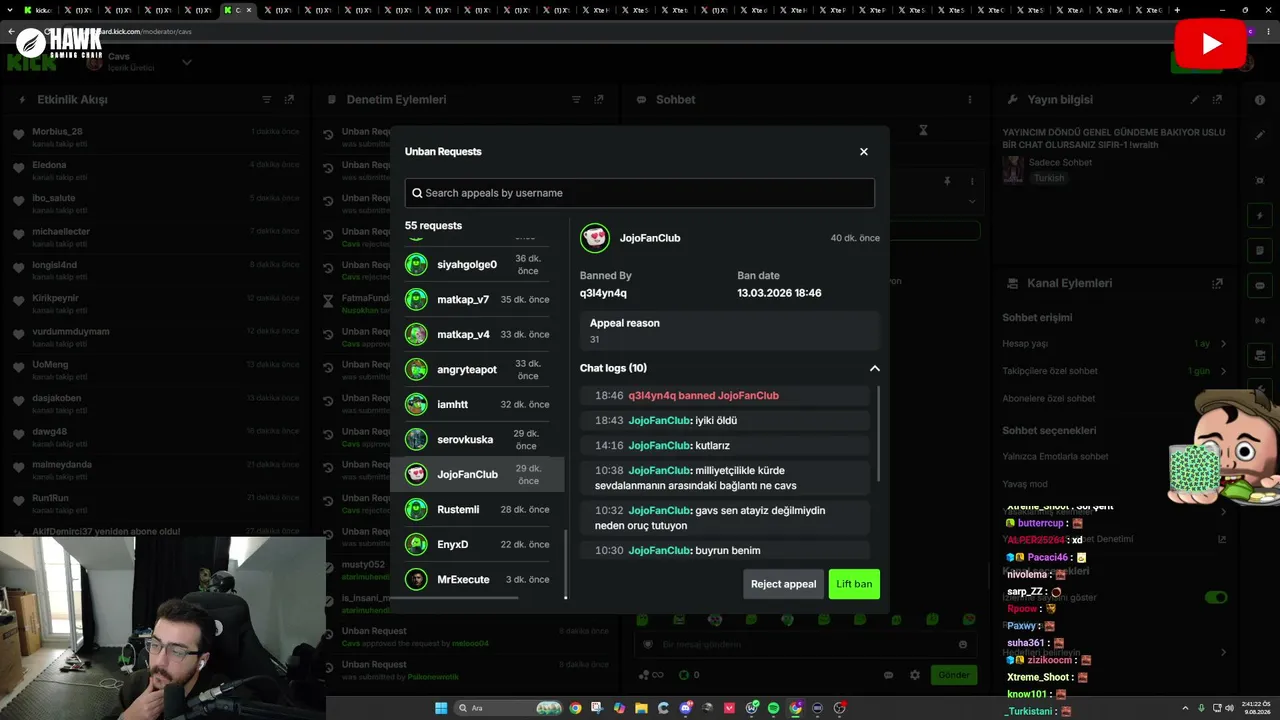Viewport: 1280px width, 720px height.
Task: Click the Reject appeal button
Action: coord(783,584)
